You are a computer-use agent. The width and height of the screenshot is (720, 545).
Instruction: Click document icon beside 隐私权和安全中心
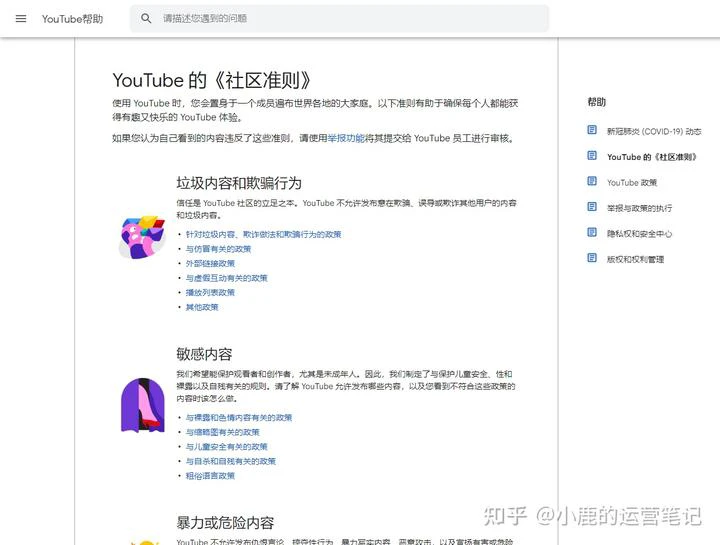coord(592,232)
